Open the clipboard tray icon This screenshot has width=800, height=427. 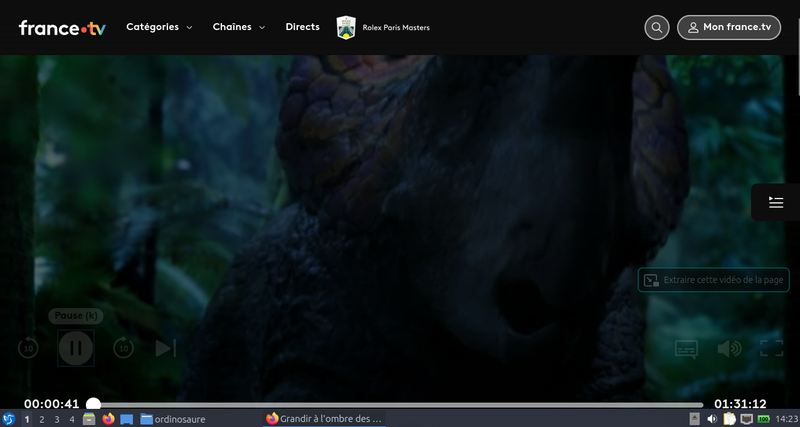[x=729, y=419]
